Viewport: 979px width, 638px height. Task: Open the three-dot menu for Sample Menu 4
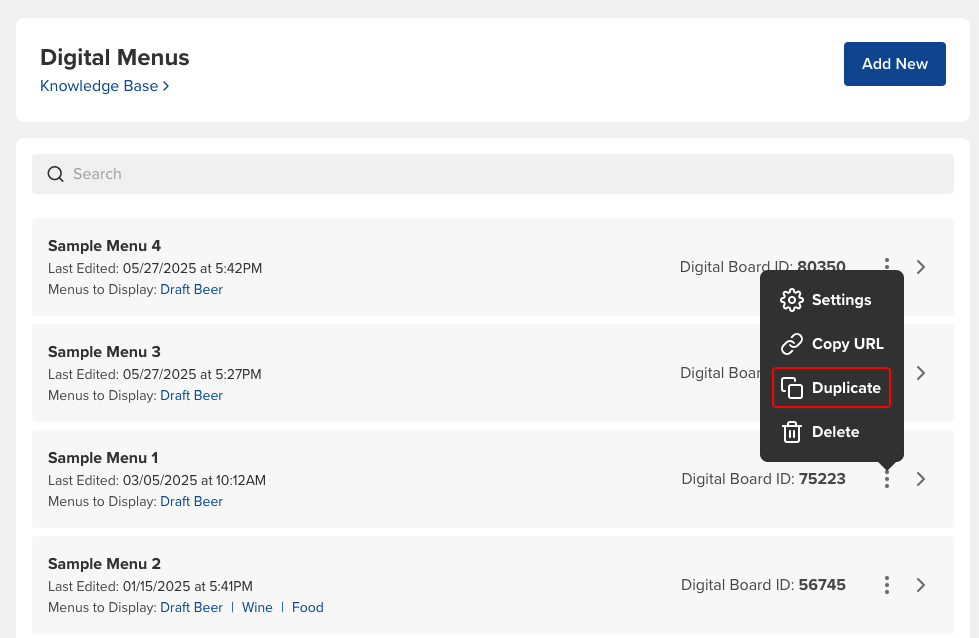(x=887, y=267)
